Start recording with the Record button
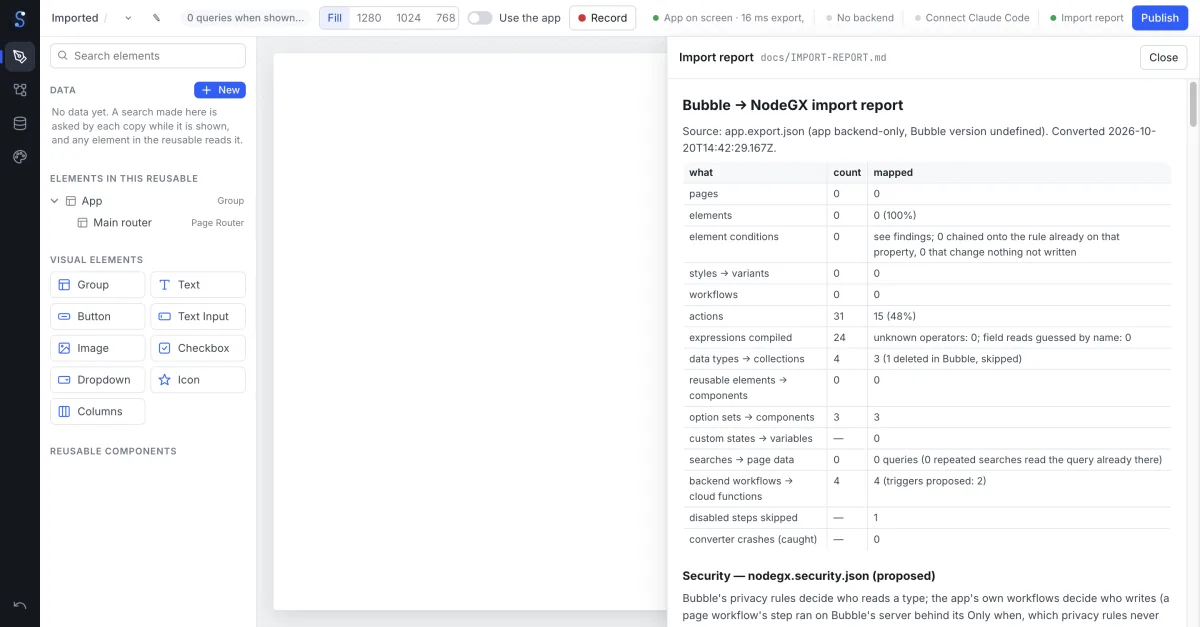 coord(602,18)
